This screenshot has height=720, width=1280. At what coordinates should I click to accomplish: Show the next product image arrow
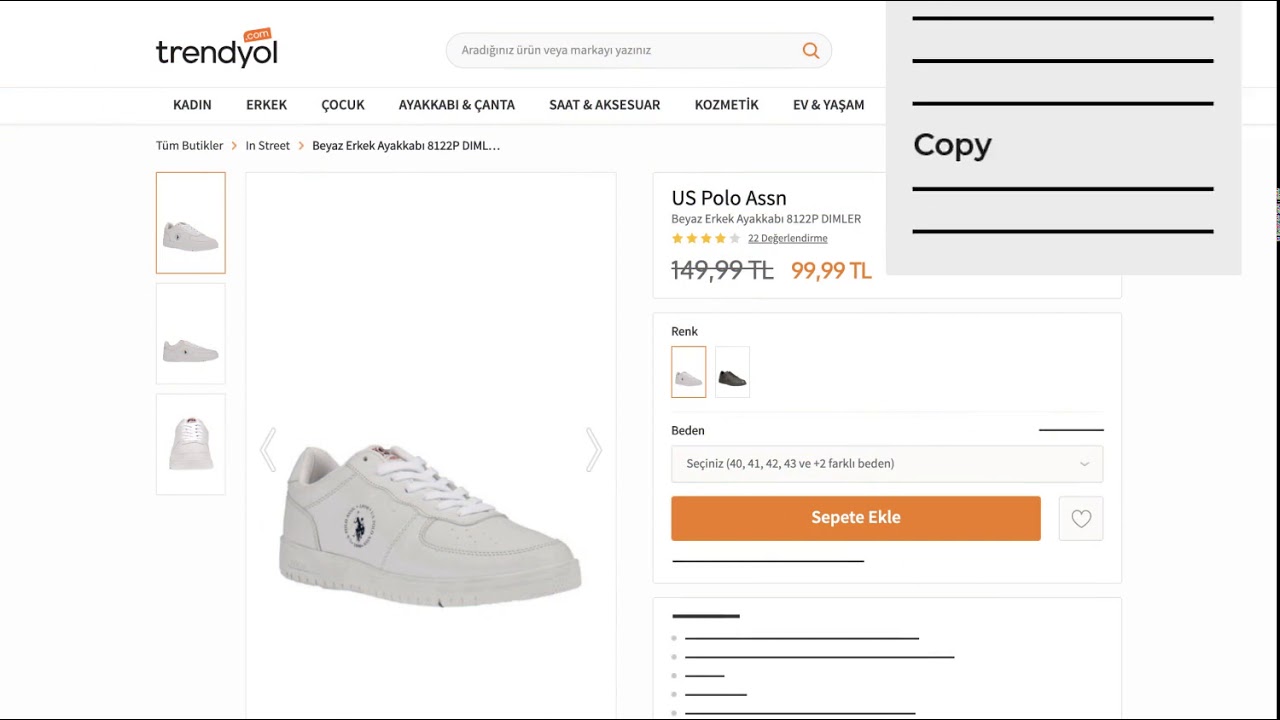point(594,449)
